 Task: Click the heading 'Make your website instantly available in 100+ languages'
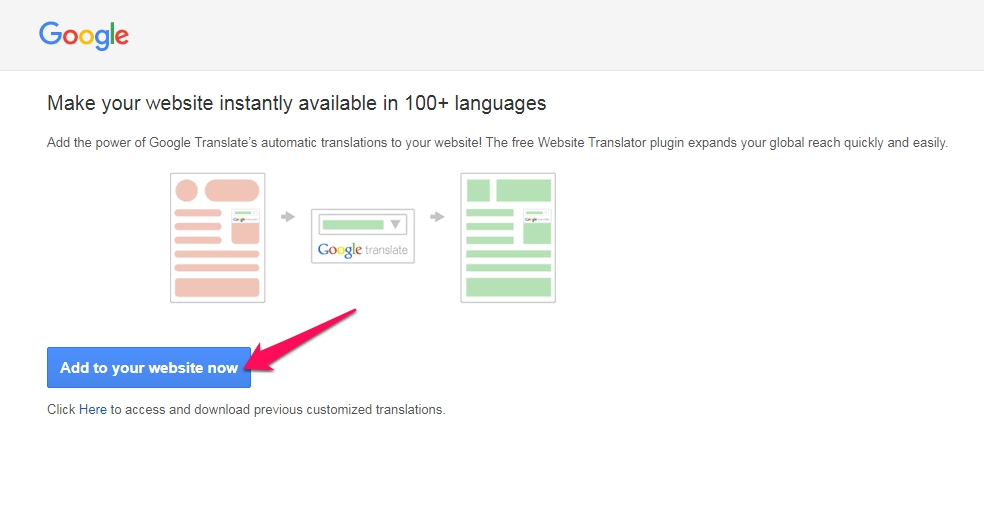point(297,103)
